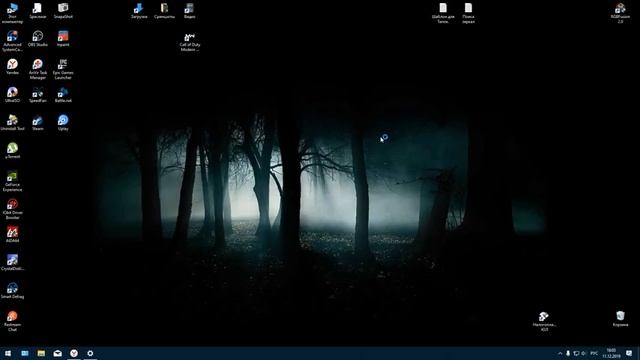Select the AnVir Task Manager shortcut
Screen dimensions: 640x360
(38, 69)
